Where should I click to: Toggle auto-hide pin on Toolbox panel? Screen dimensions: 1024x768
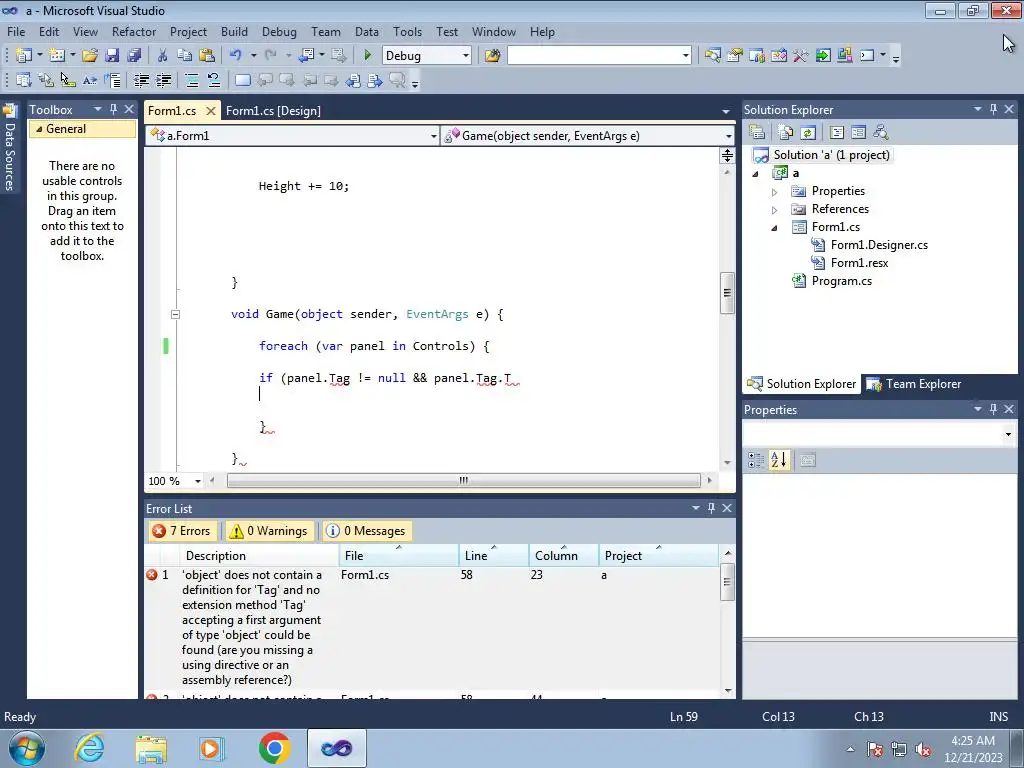tap(114, 109)
